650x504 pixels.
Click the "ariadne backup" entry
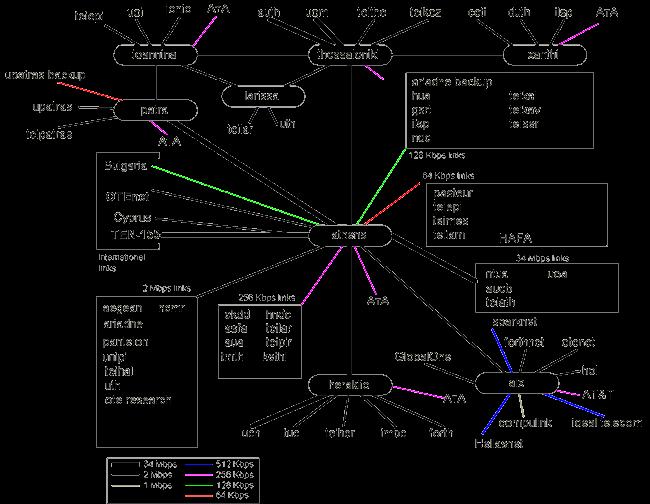451,82
